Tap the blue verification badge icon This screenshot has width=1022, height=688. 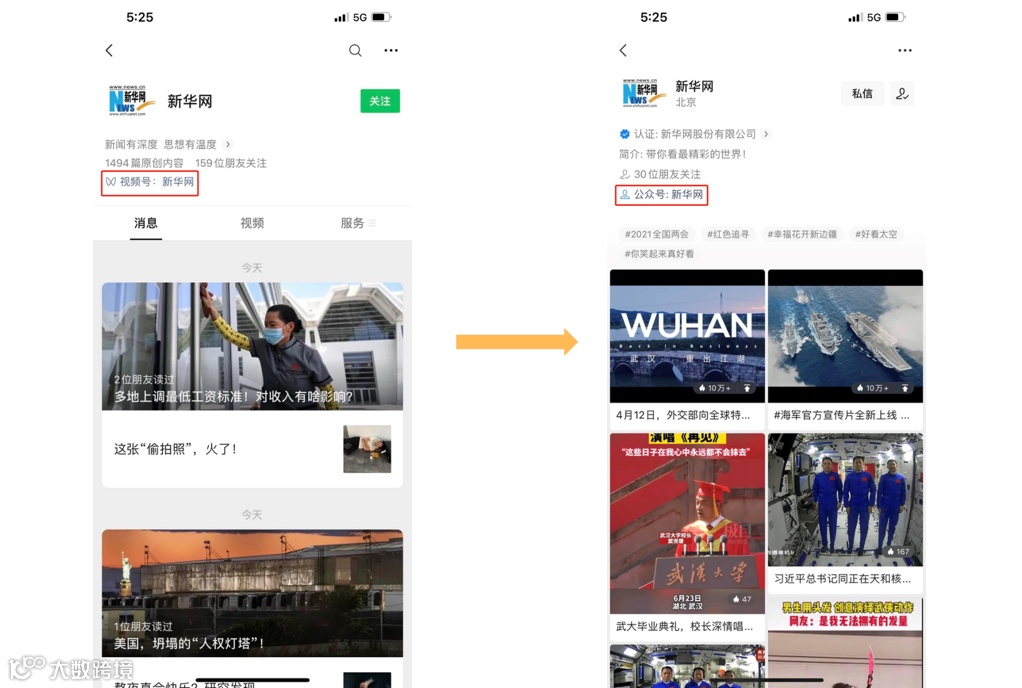[624, 134]
